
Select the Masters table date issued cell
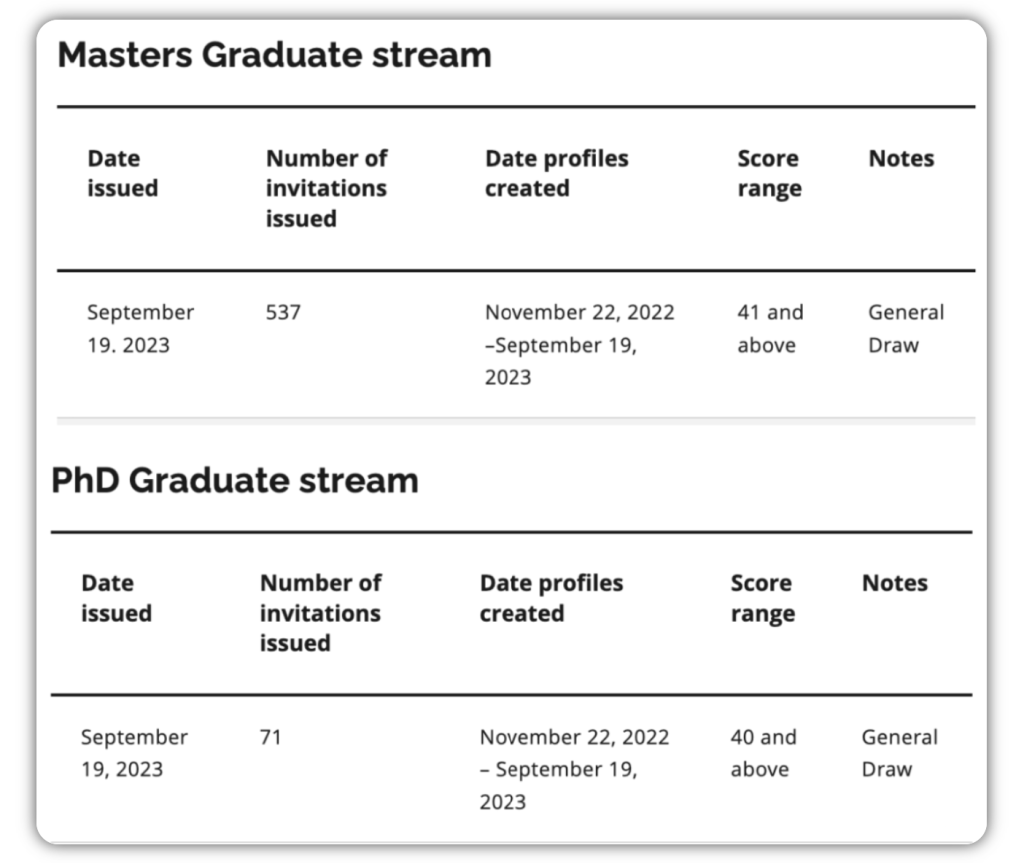click(140, 329)
